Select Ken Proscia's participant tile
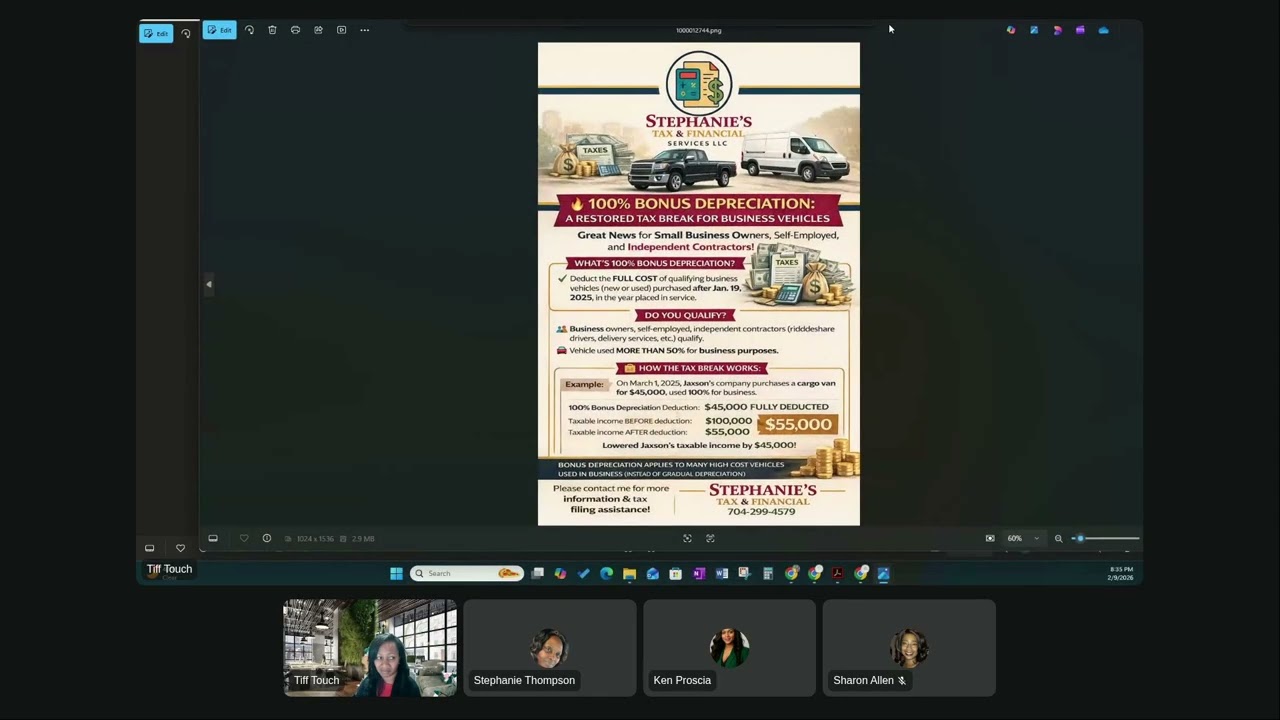The width and height of the screenshot is (1280, 720). pos(730,648)
